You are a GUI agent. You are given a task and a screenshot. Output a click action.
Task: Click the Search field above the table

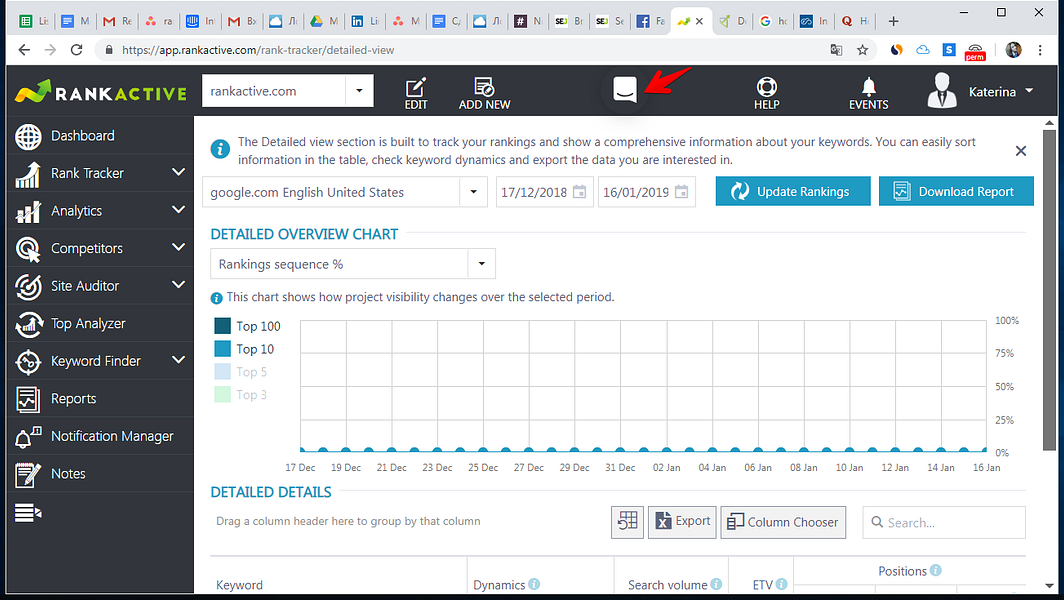point(944,522)
